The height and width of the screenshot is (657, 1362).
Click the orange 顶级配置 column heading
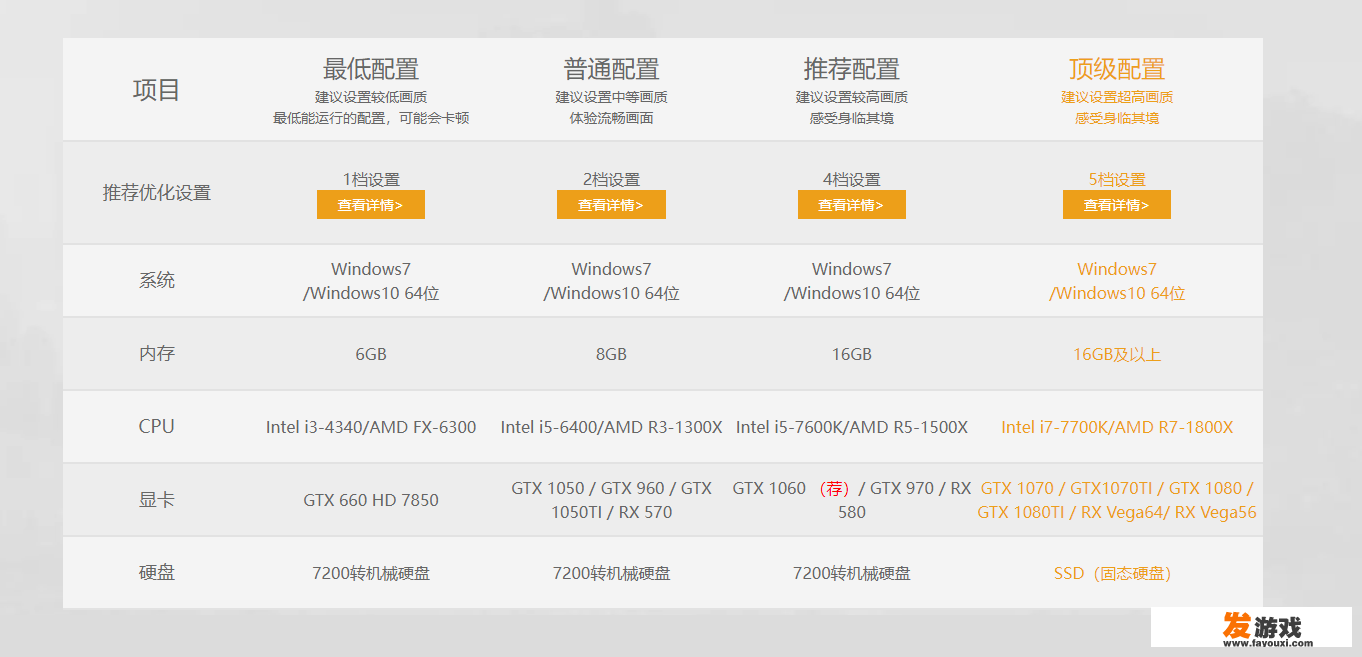pos(1117,69)
